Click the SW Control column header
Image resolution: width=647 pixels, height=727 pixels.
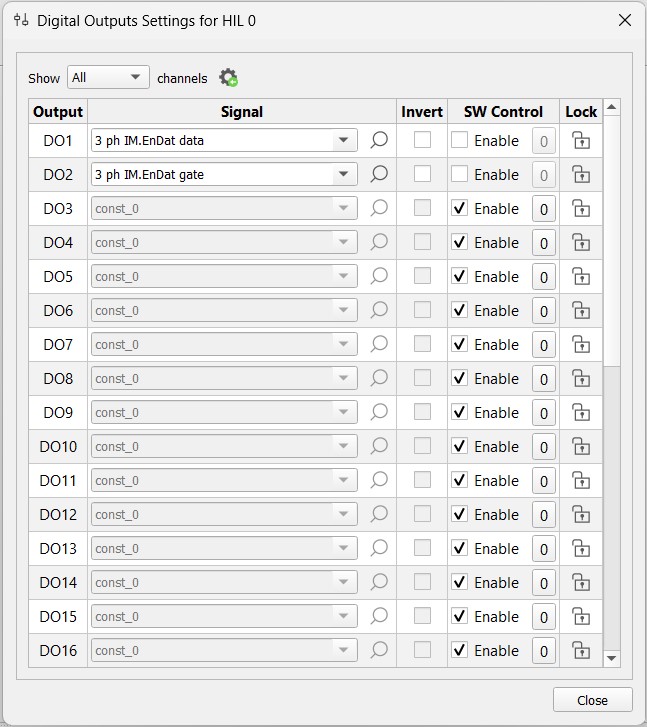click(x=503, y=112)
